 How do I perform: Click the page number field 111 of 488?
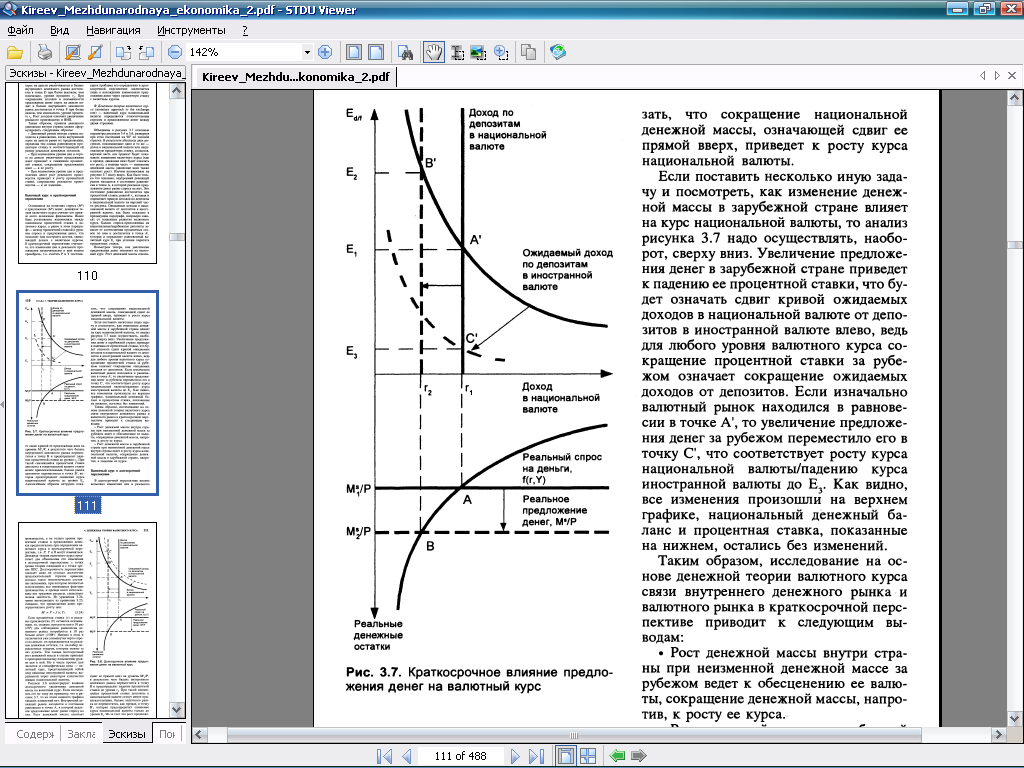[x=460, y=756]
